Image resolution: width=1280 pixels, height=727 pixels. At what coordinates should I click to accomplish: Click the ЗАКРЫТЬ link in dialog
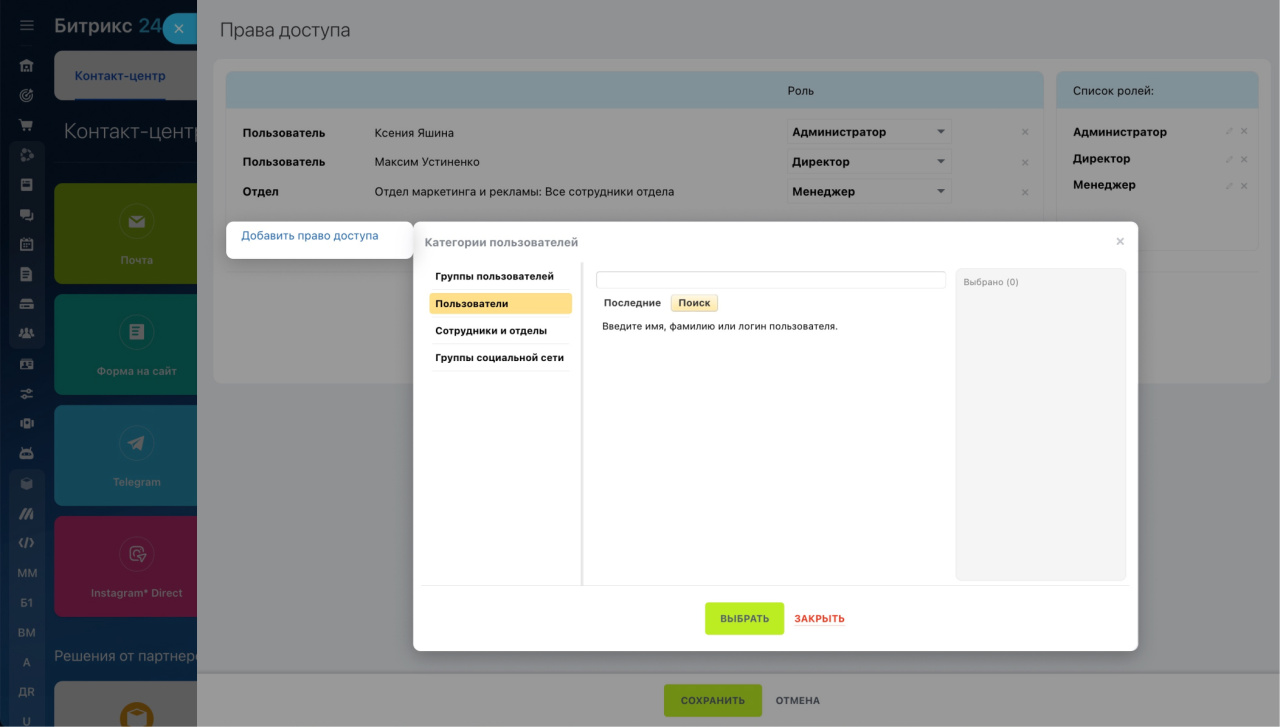coord(819,619)
